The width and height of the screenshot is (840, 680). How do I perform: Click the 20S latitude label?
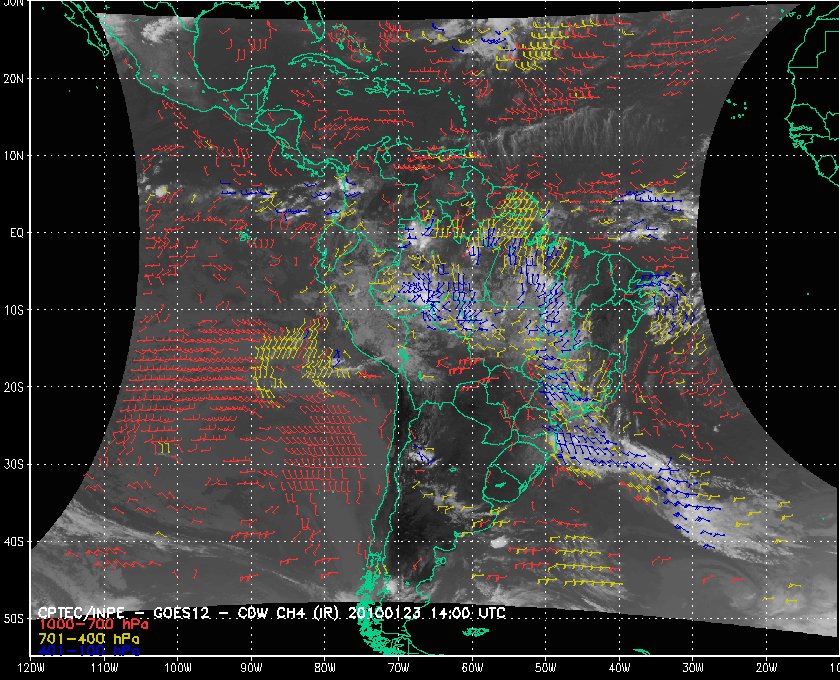tap(14, 387)
